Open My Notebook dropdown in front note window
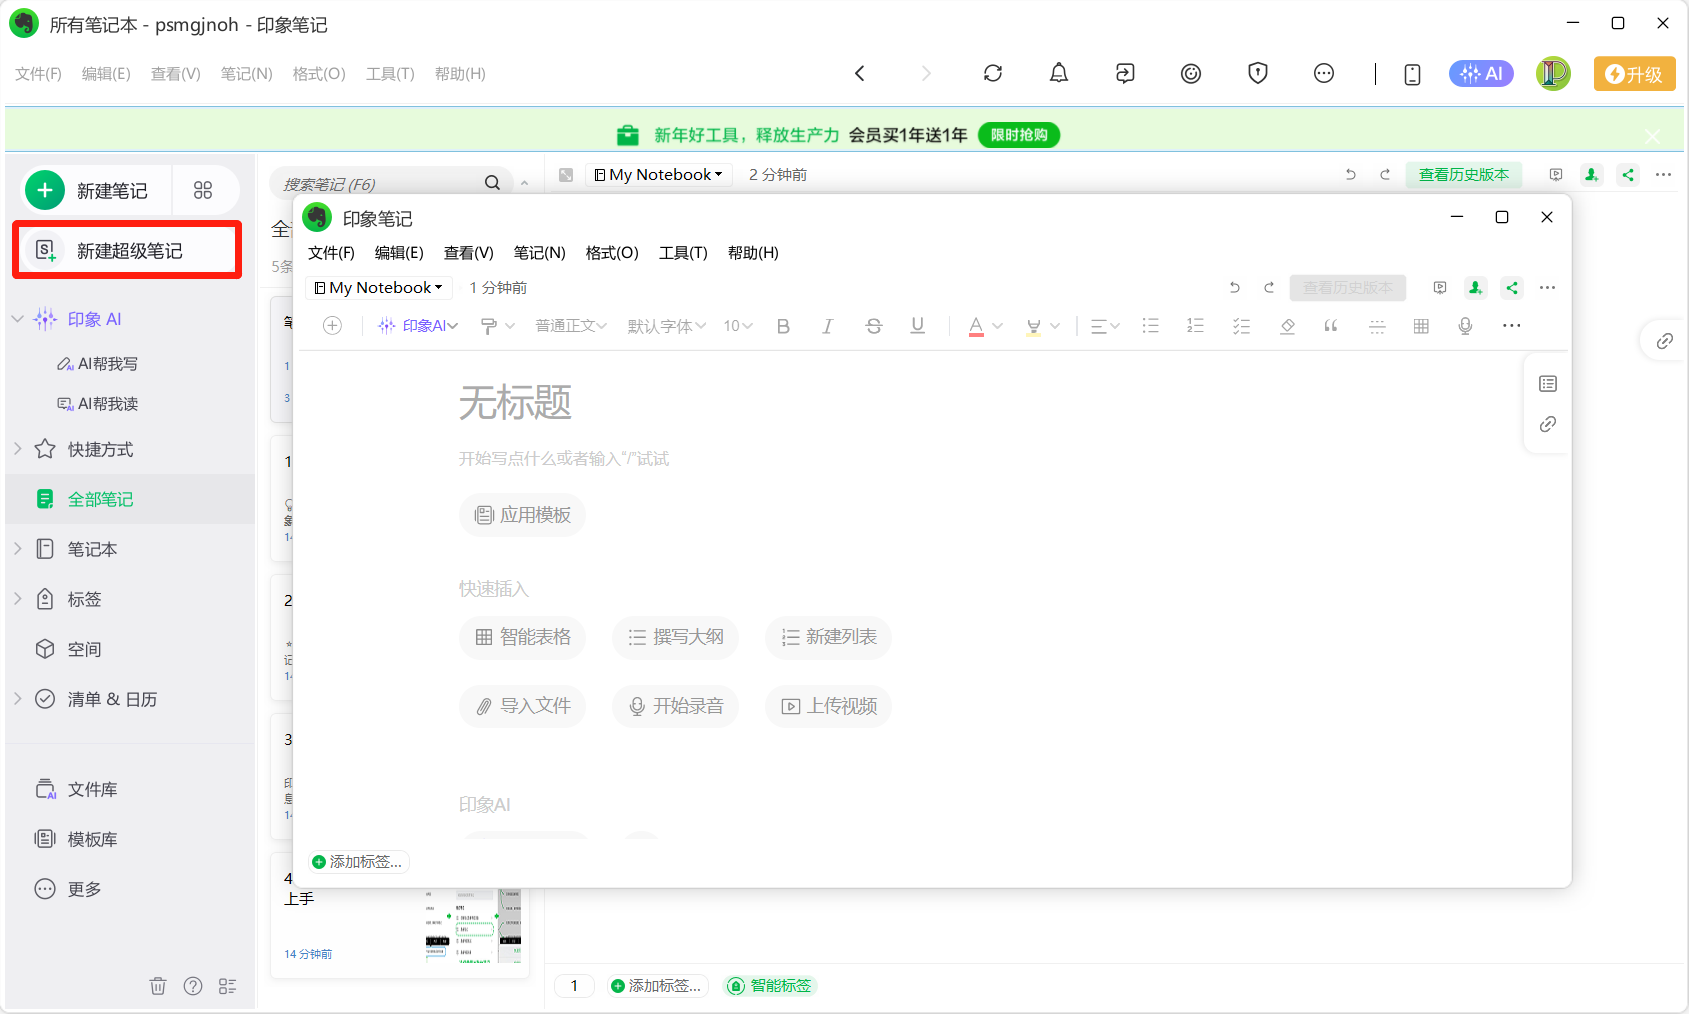 [379, 288]
